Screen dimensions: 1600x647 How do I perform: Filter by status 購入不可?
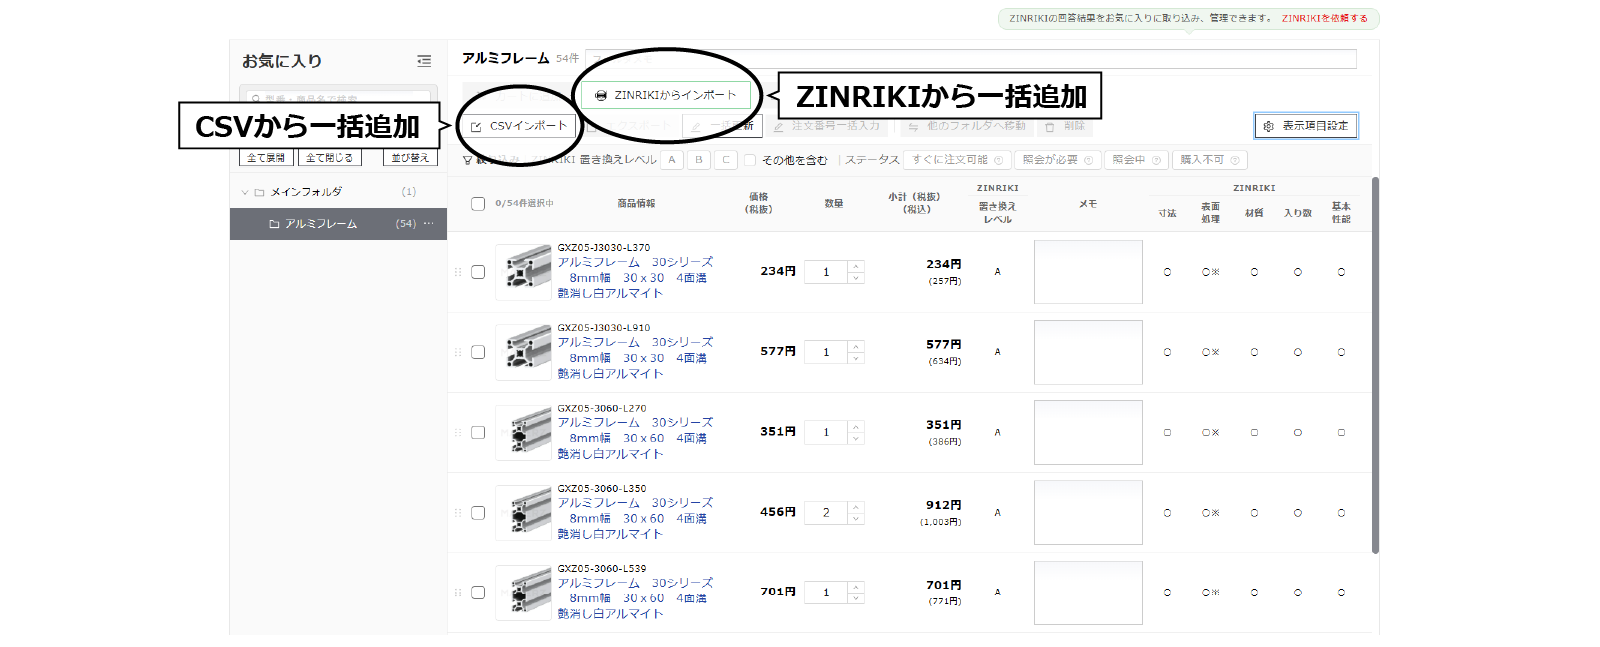click(x=1210, y=160)
